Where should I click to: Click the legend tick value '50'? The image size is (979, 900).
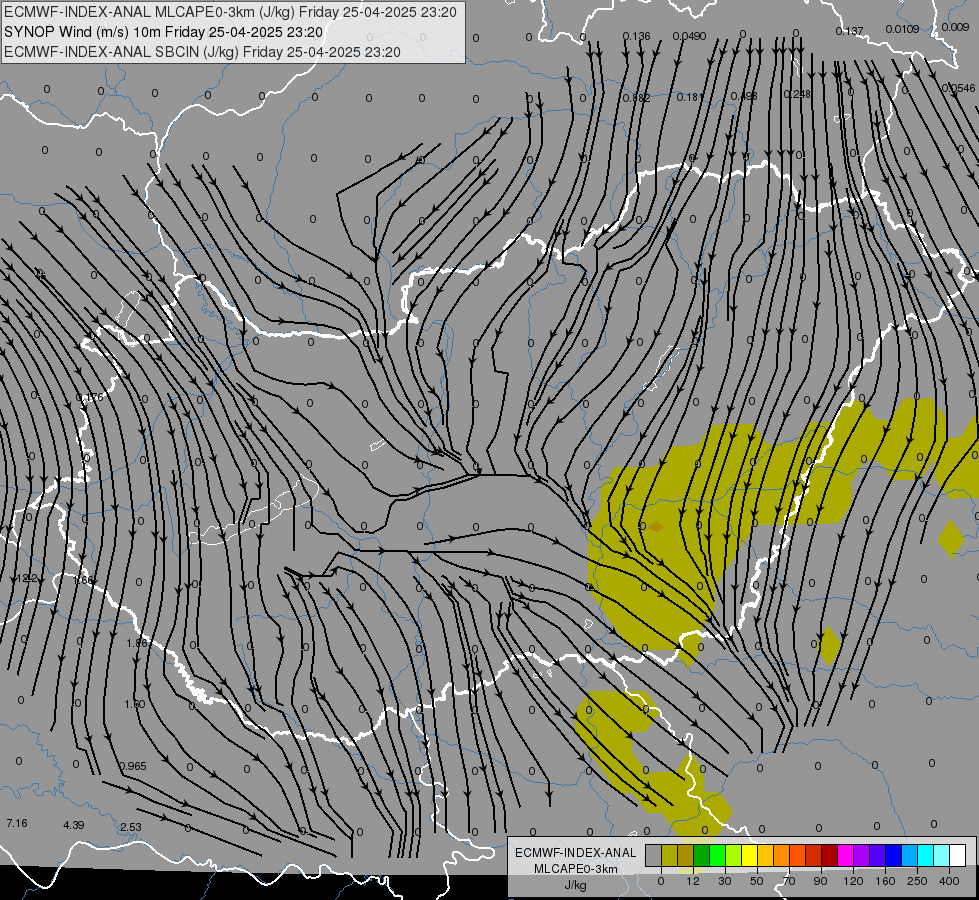(757, 881)
